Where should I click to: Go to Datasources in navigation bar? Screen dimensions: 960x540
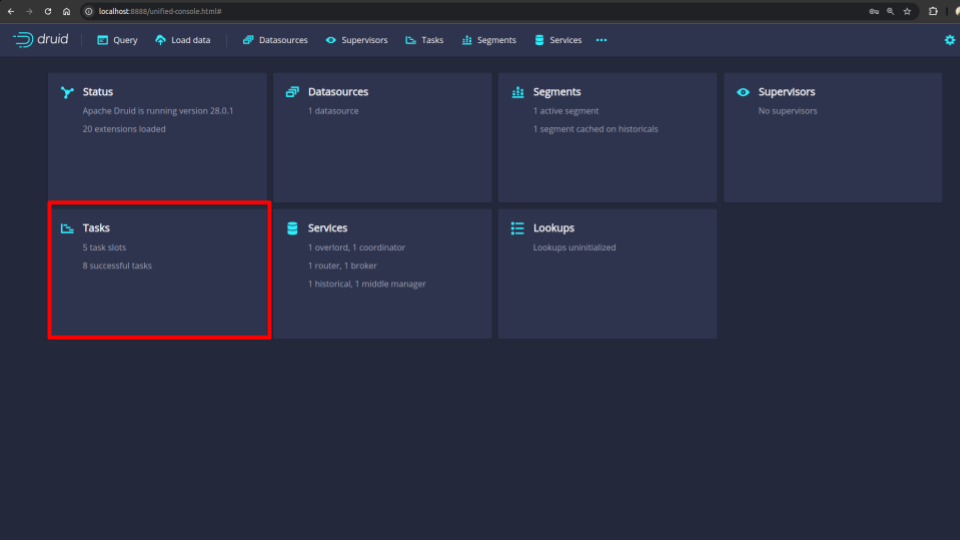pos(275,40)
